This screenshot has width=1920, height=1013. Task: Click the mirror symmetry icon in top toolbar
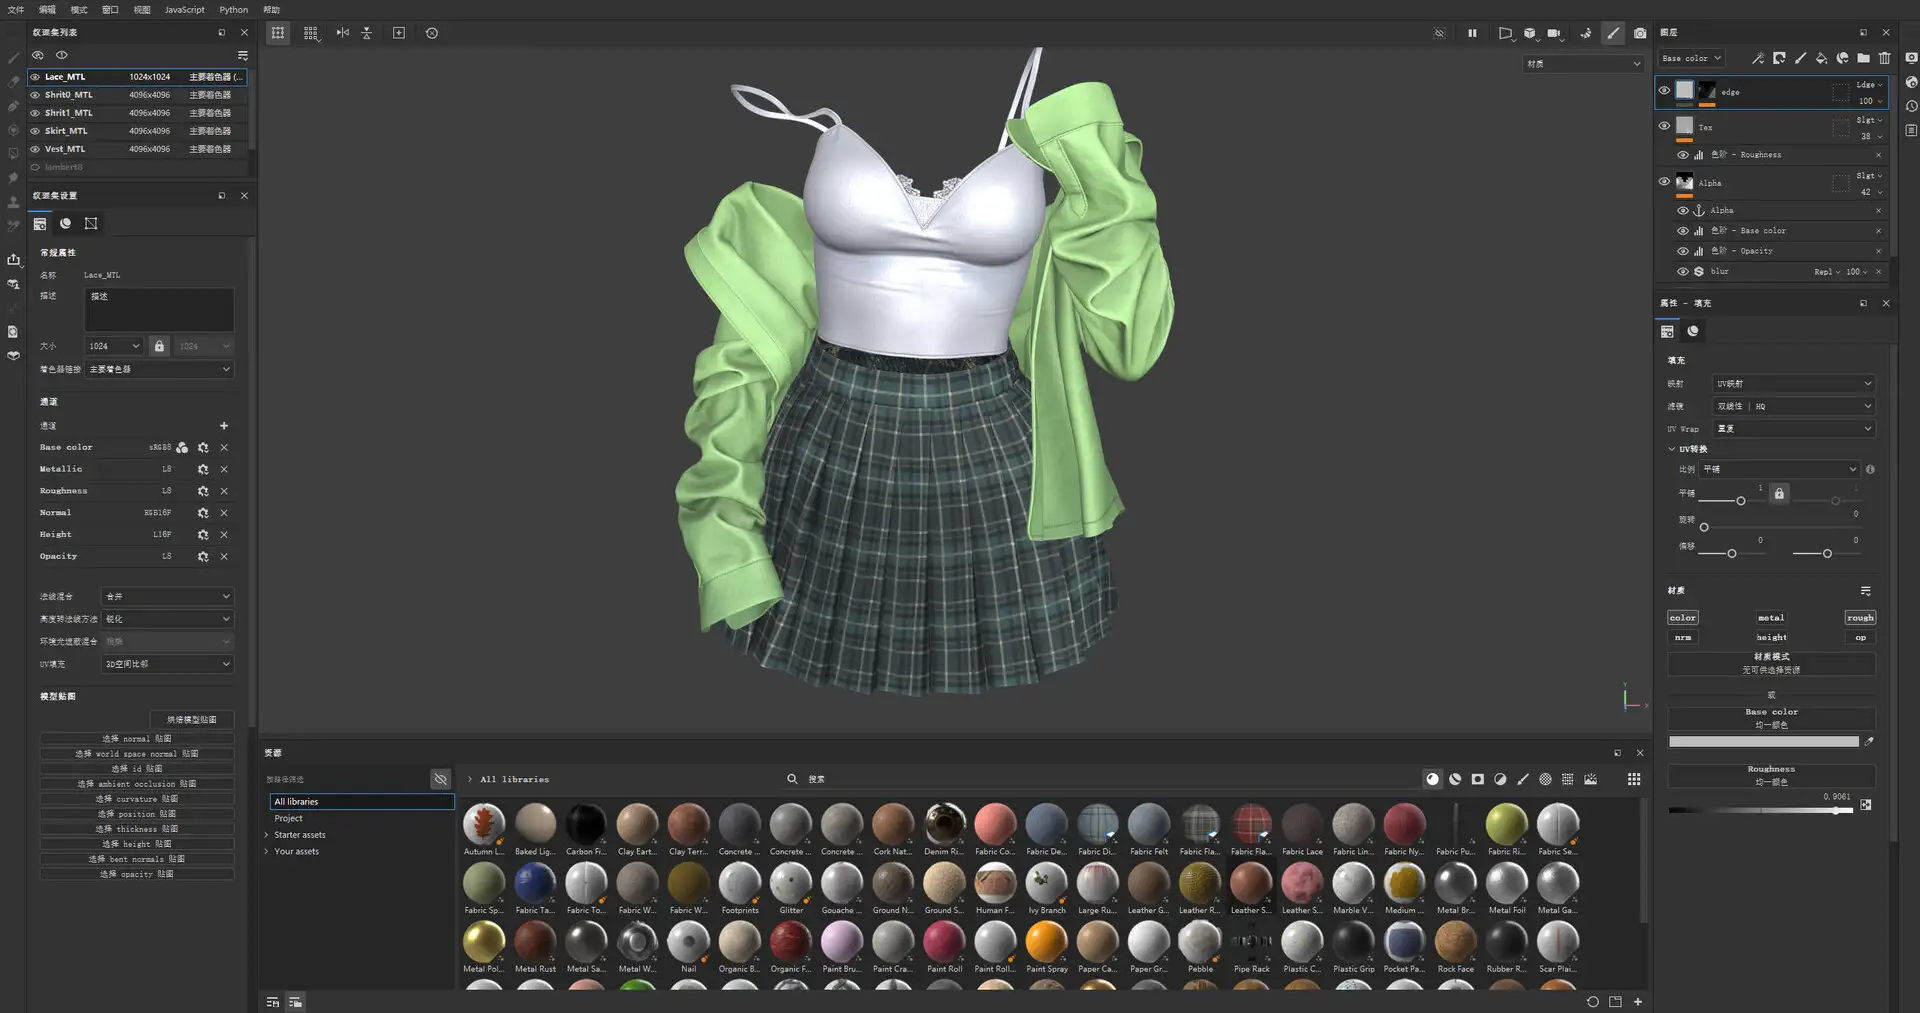pos(343,33)
